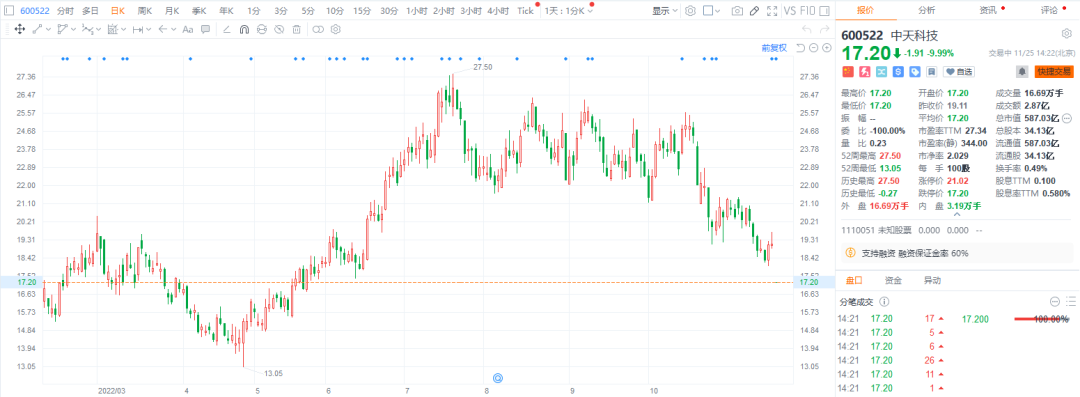Switch to 周K weekly chart
This screenshot has height=397, width=1080.
click(145, 11)
